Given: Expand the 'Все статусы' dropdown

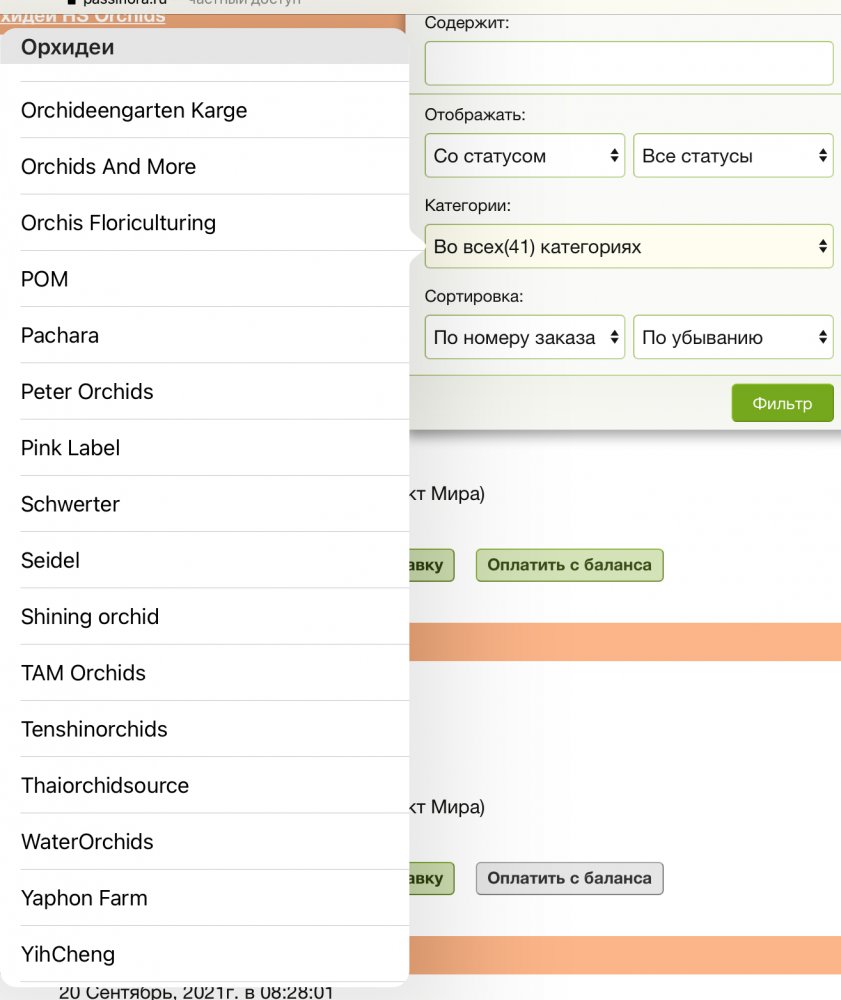Looking at the screenshot, I should (733, 156).
